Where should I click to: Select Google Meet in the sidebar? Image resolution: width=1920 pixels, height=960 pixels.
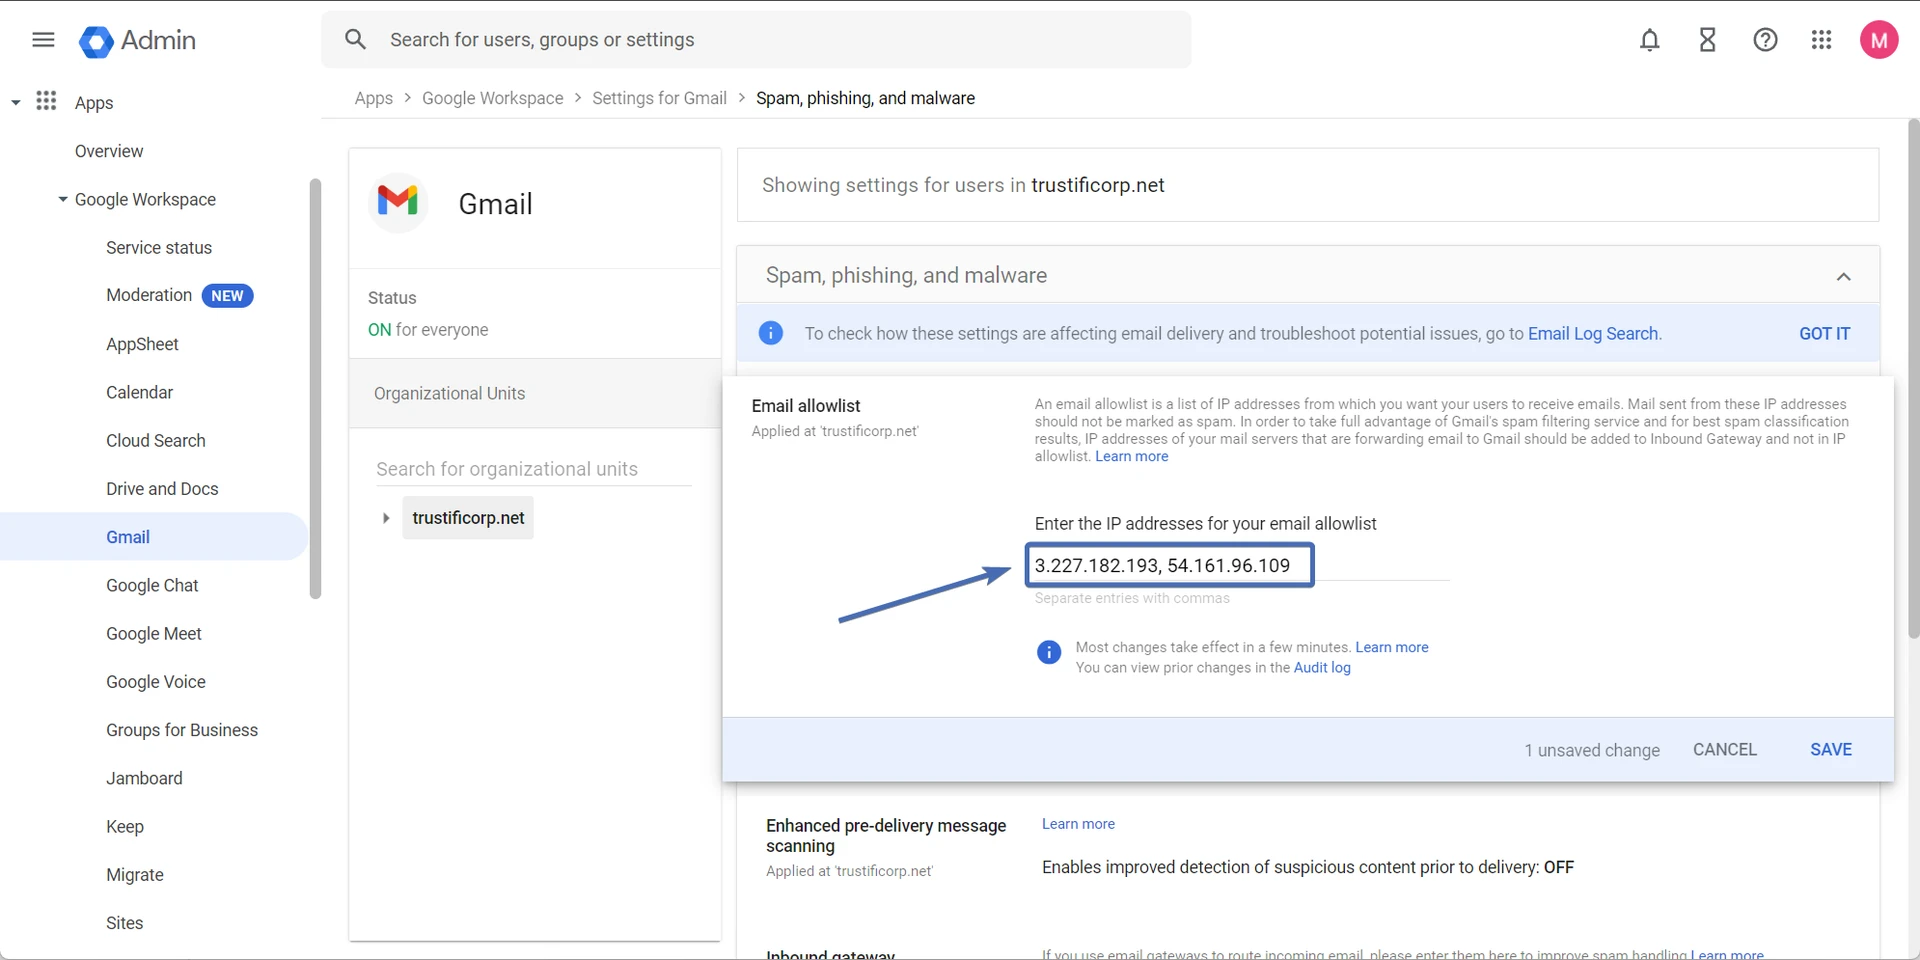coord(153,634)
